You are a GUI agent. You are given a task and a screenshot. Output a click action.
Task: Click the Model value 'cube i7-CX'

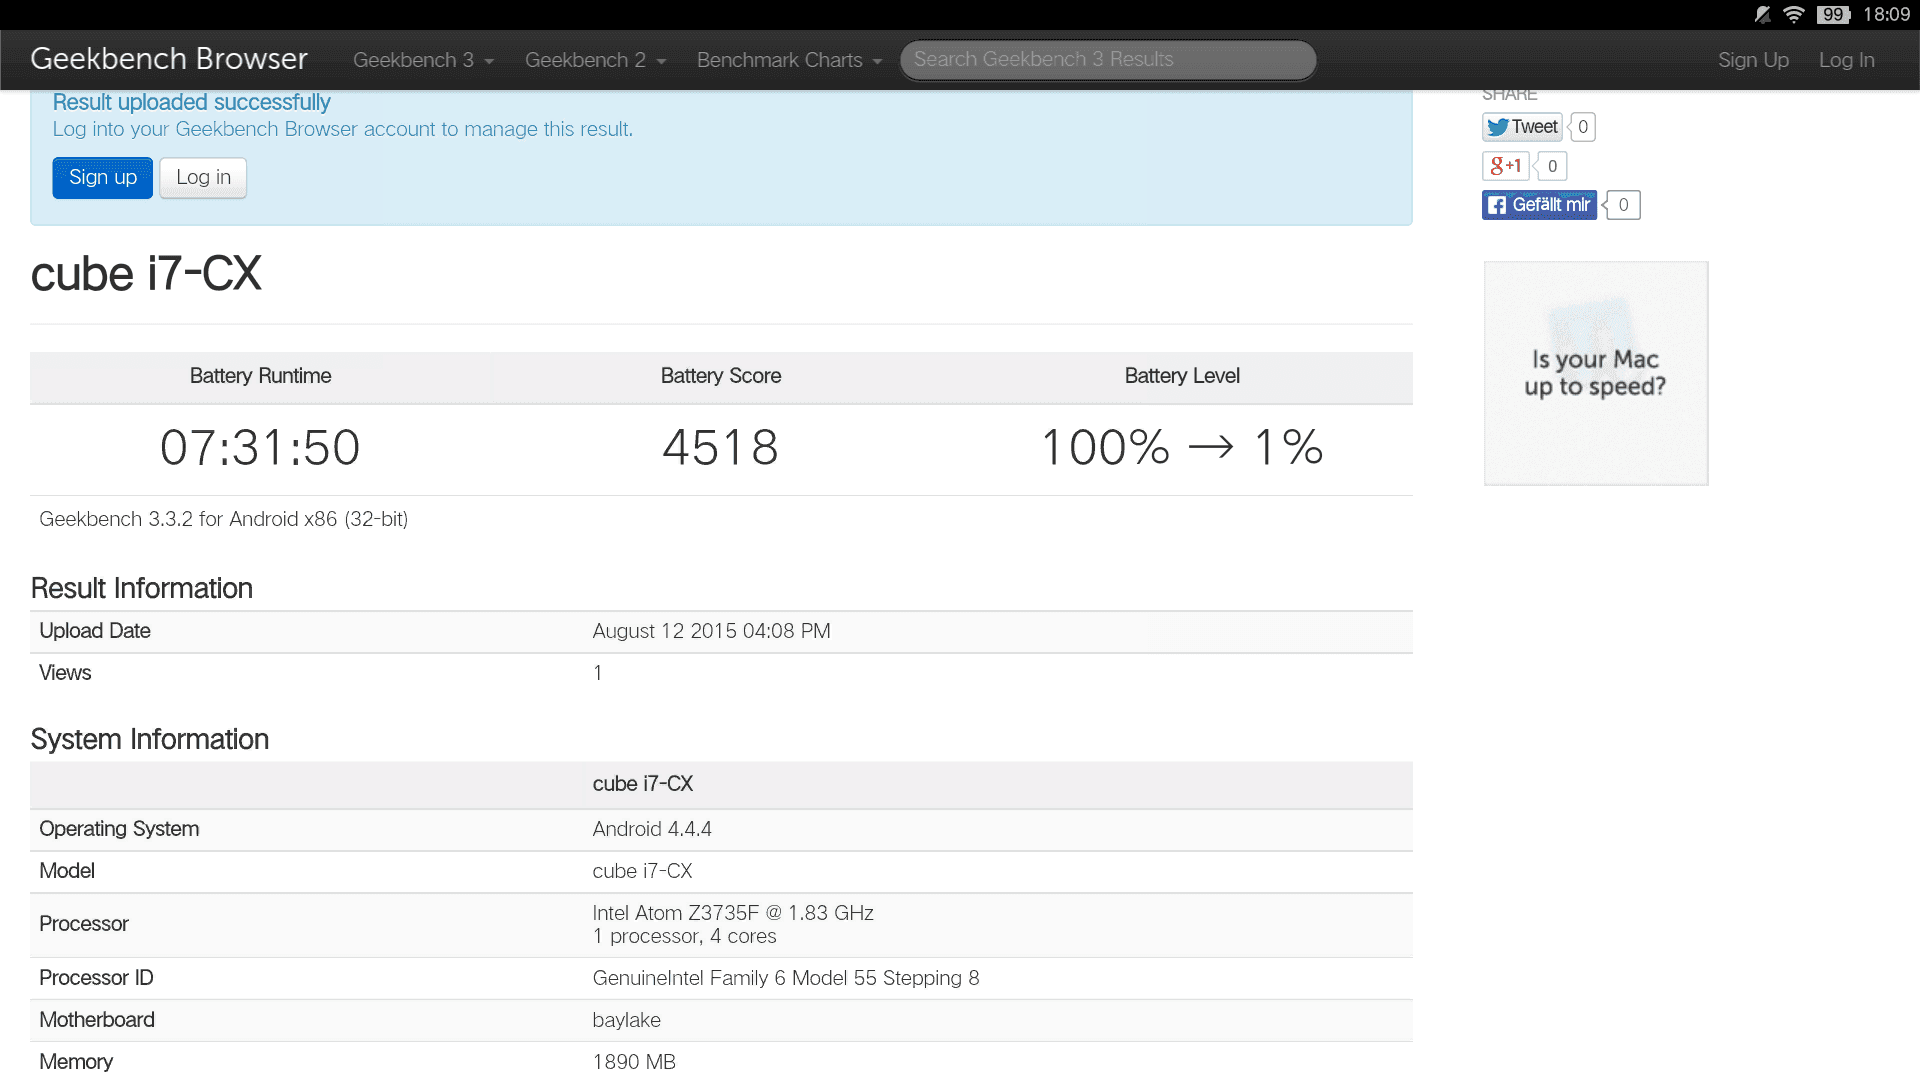click(642, 871)
